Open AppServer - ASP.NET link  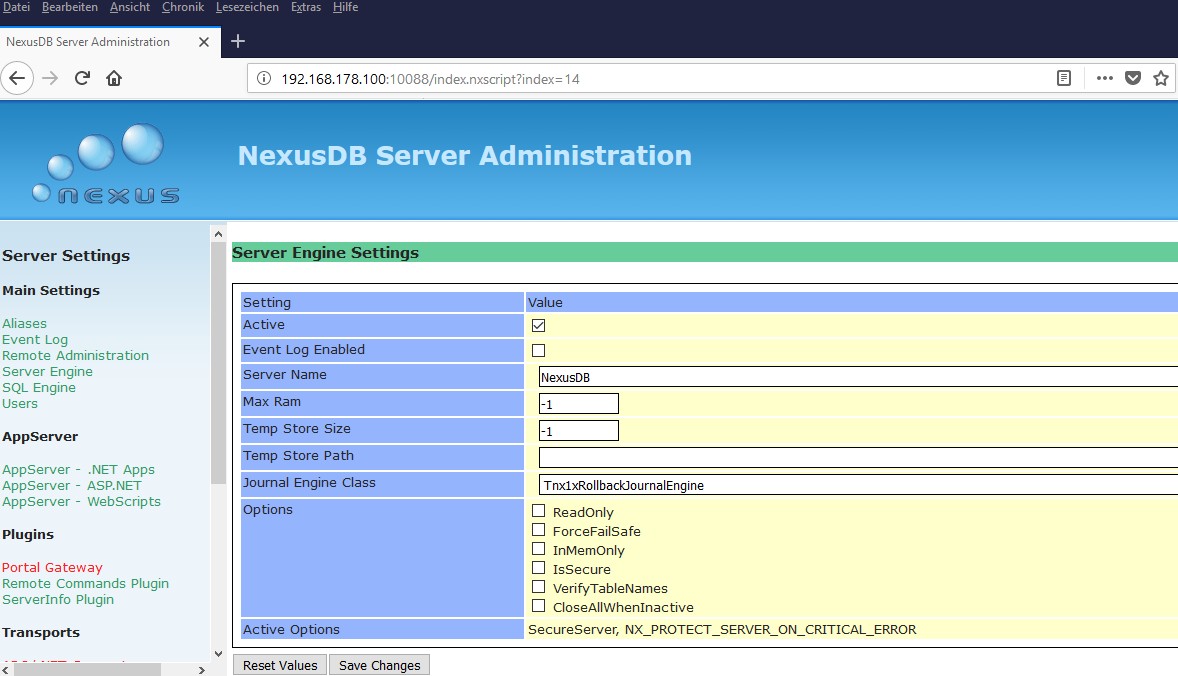click(x=71, y=485)
